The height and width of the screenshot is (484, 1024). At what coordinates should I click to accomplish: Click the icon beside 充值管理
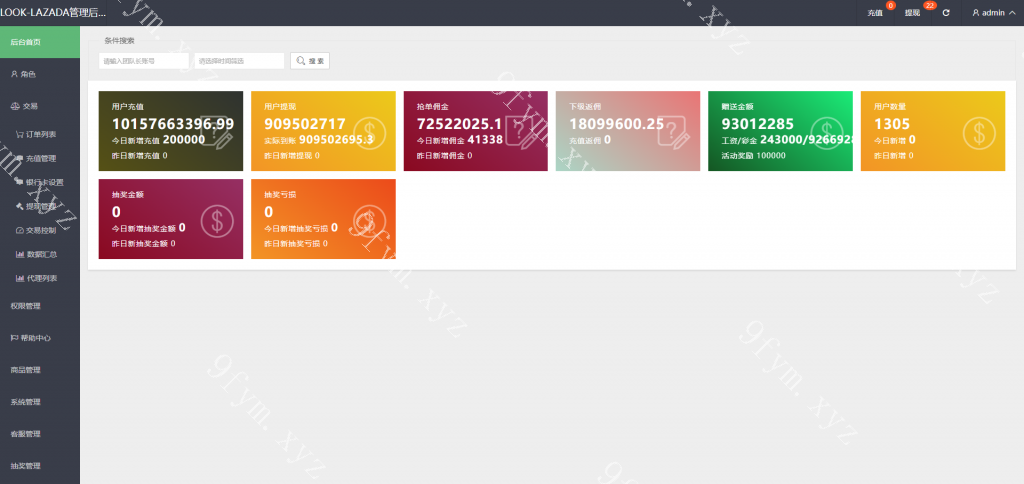(x=20, y=158)
